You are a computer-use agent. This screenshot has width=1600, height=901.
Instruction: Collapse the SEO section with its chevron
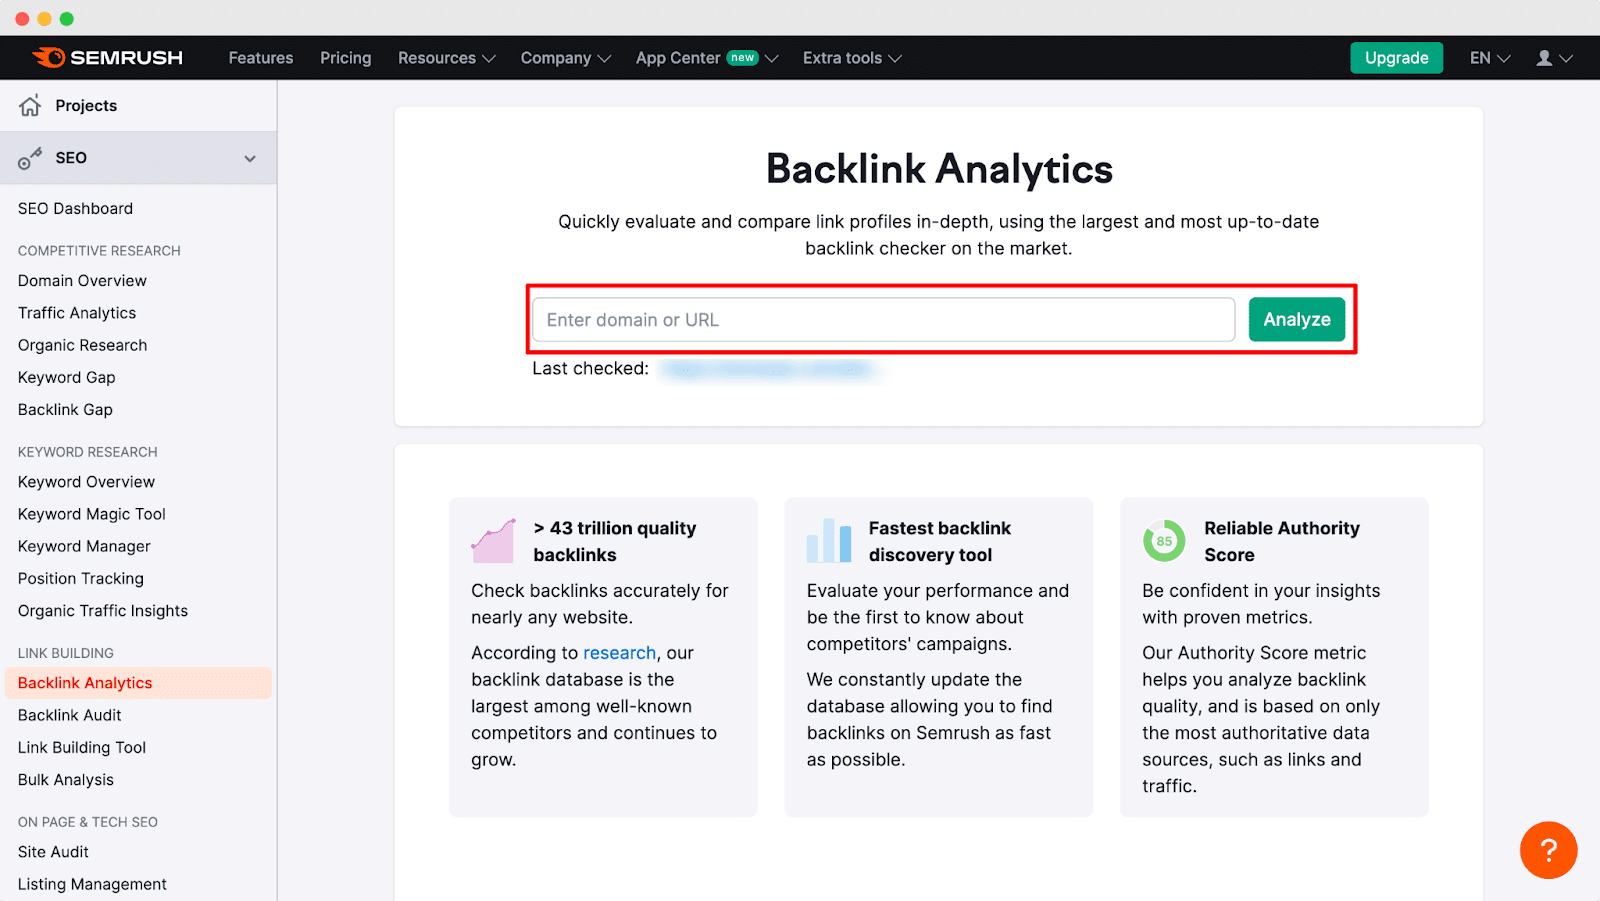pos(249,157)
